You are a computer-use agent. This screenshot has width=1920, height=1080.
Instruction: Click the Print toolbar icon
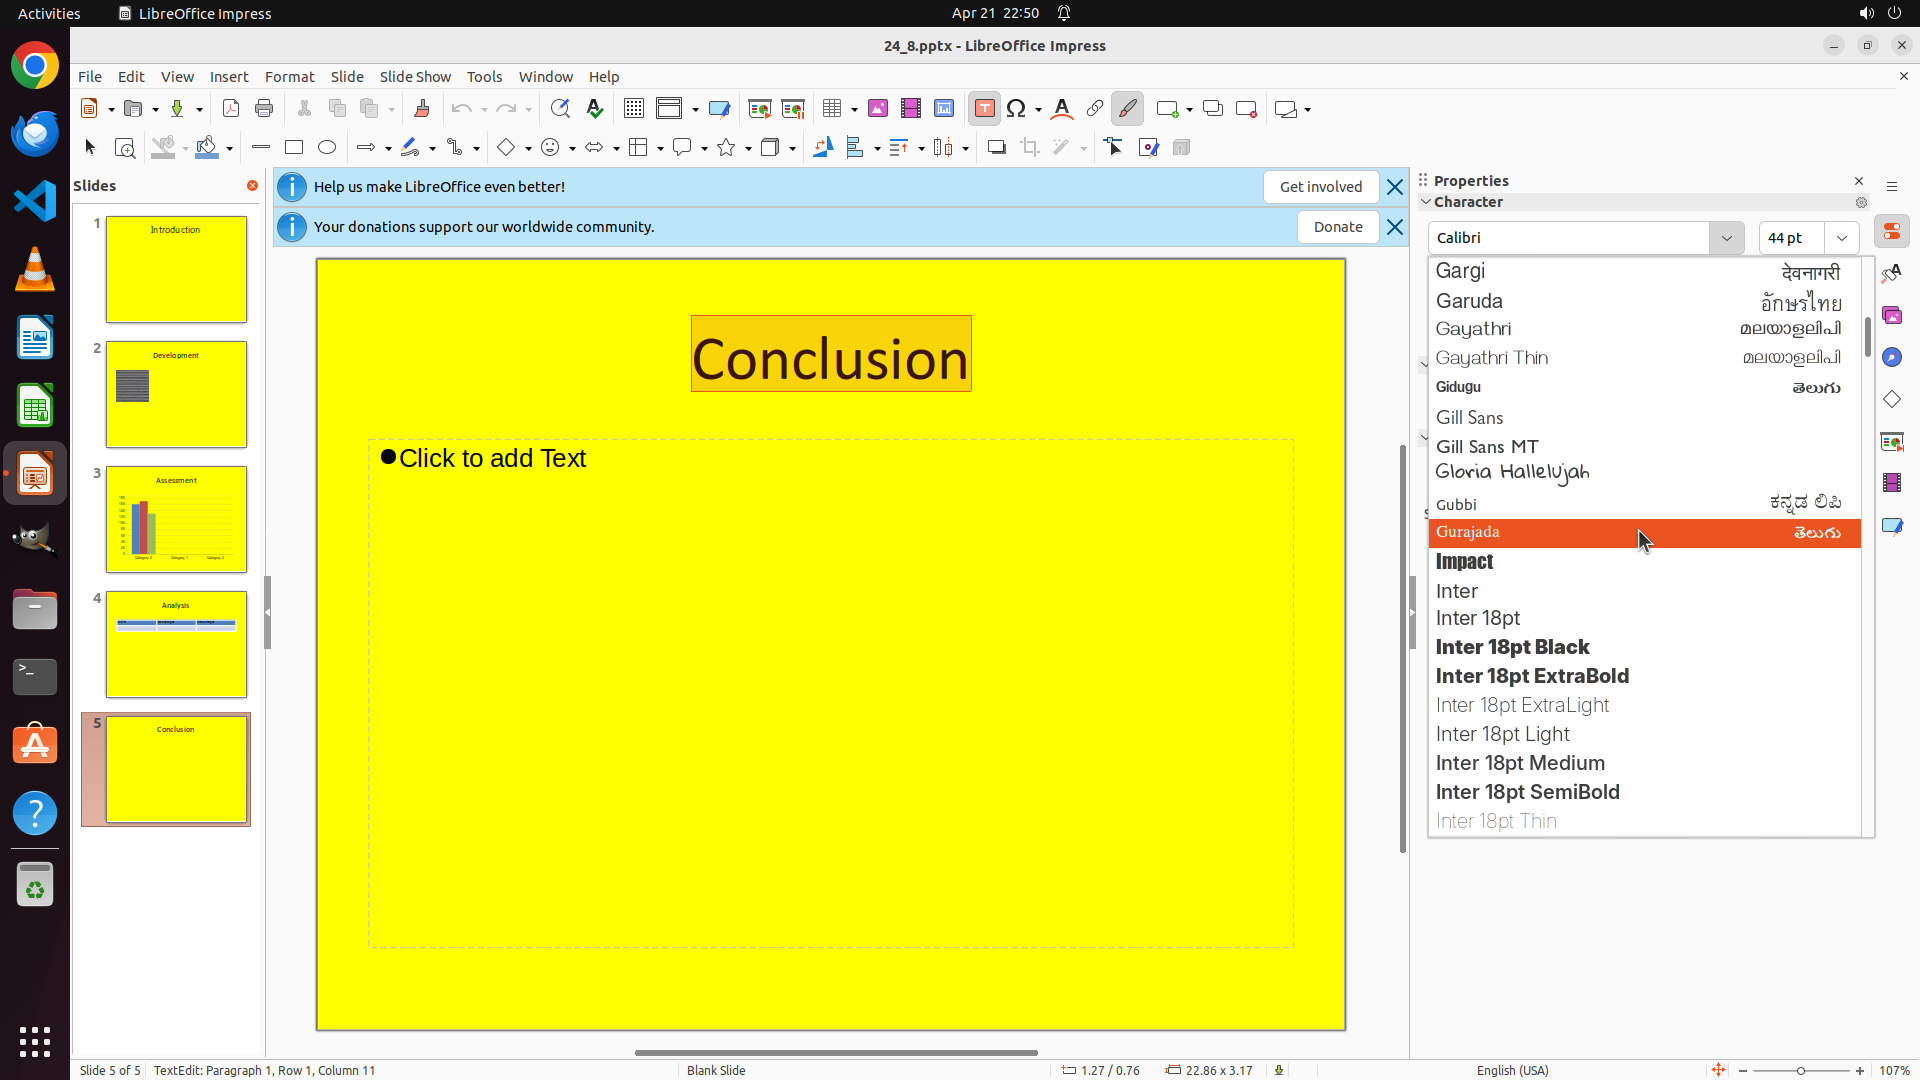[264, 109]
